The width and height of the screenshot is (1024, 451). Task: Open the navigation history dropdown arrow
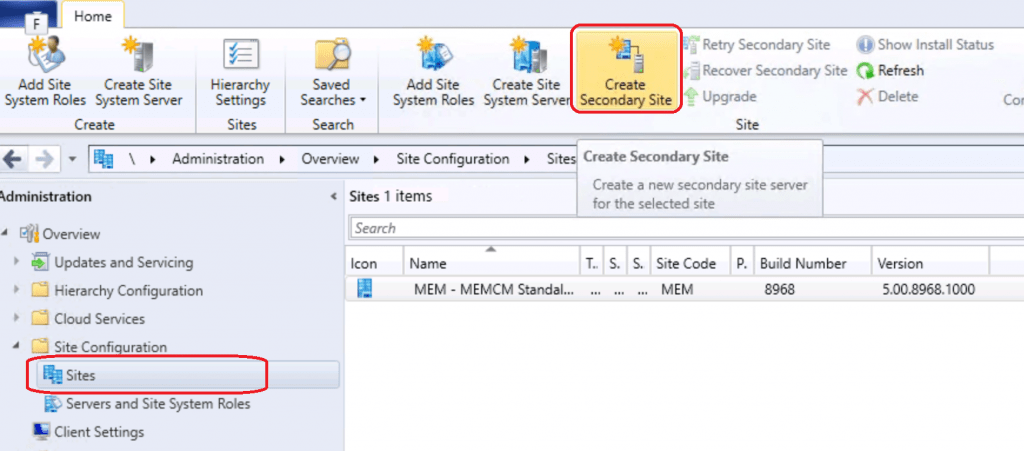(x=72, y=159)
